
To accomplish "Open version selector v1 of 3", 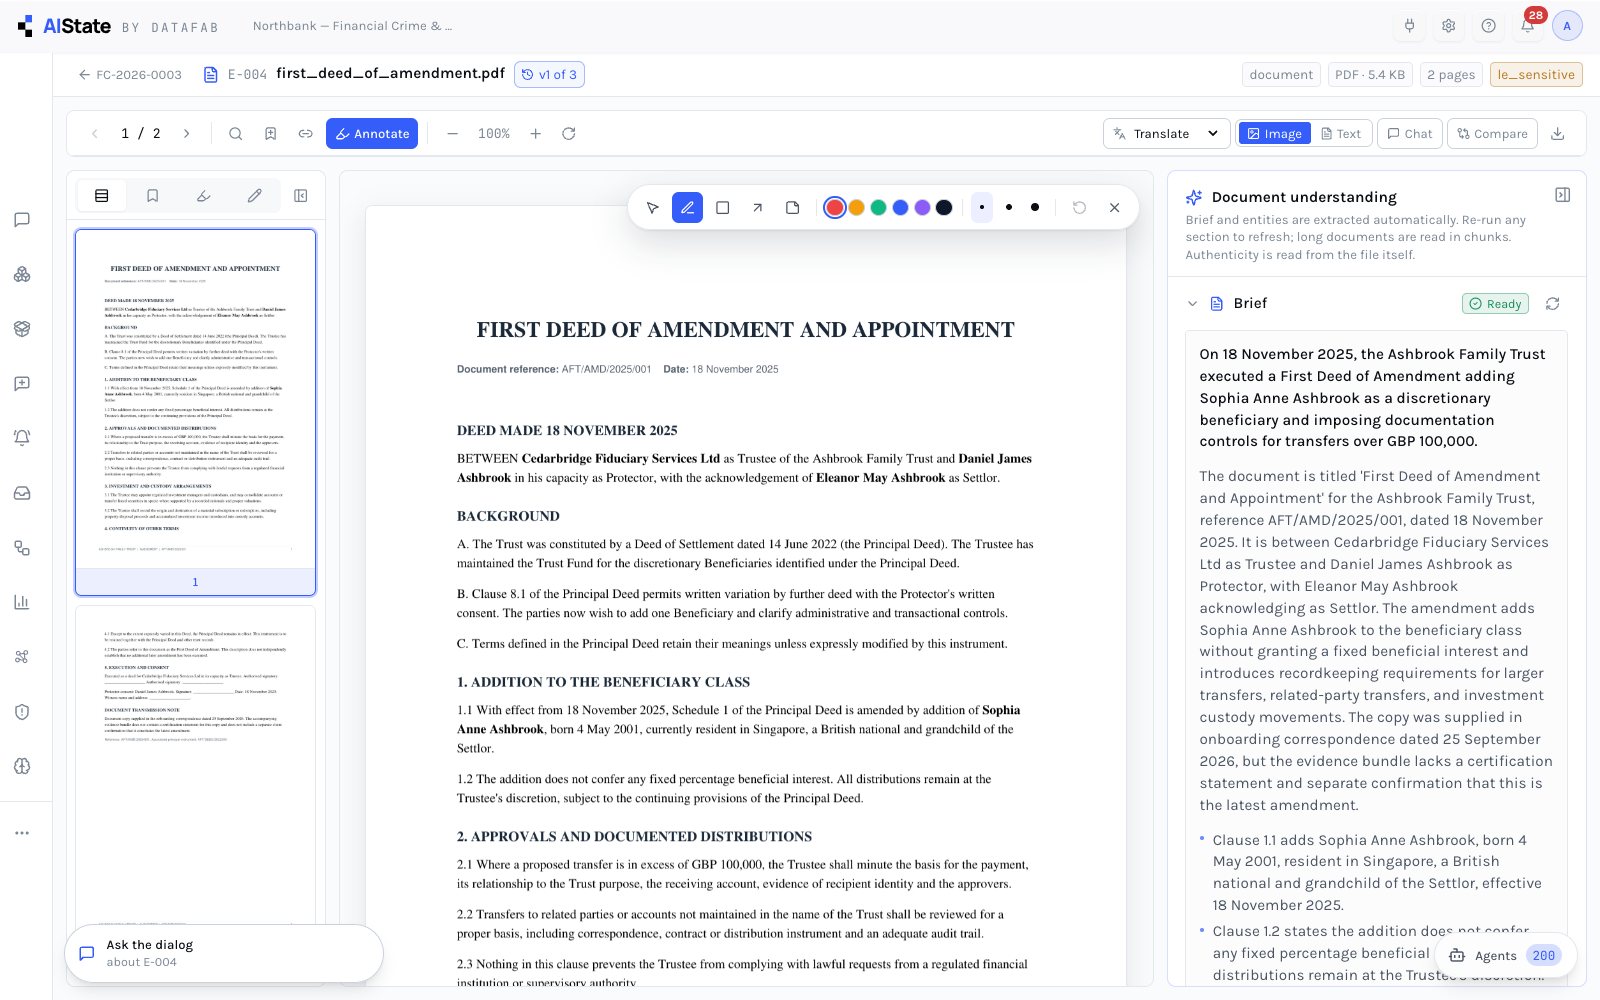I will pyautogui.click(x=549, y=74).
